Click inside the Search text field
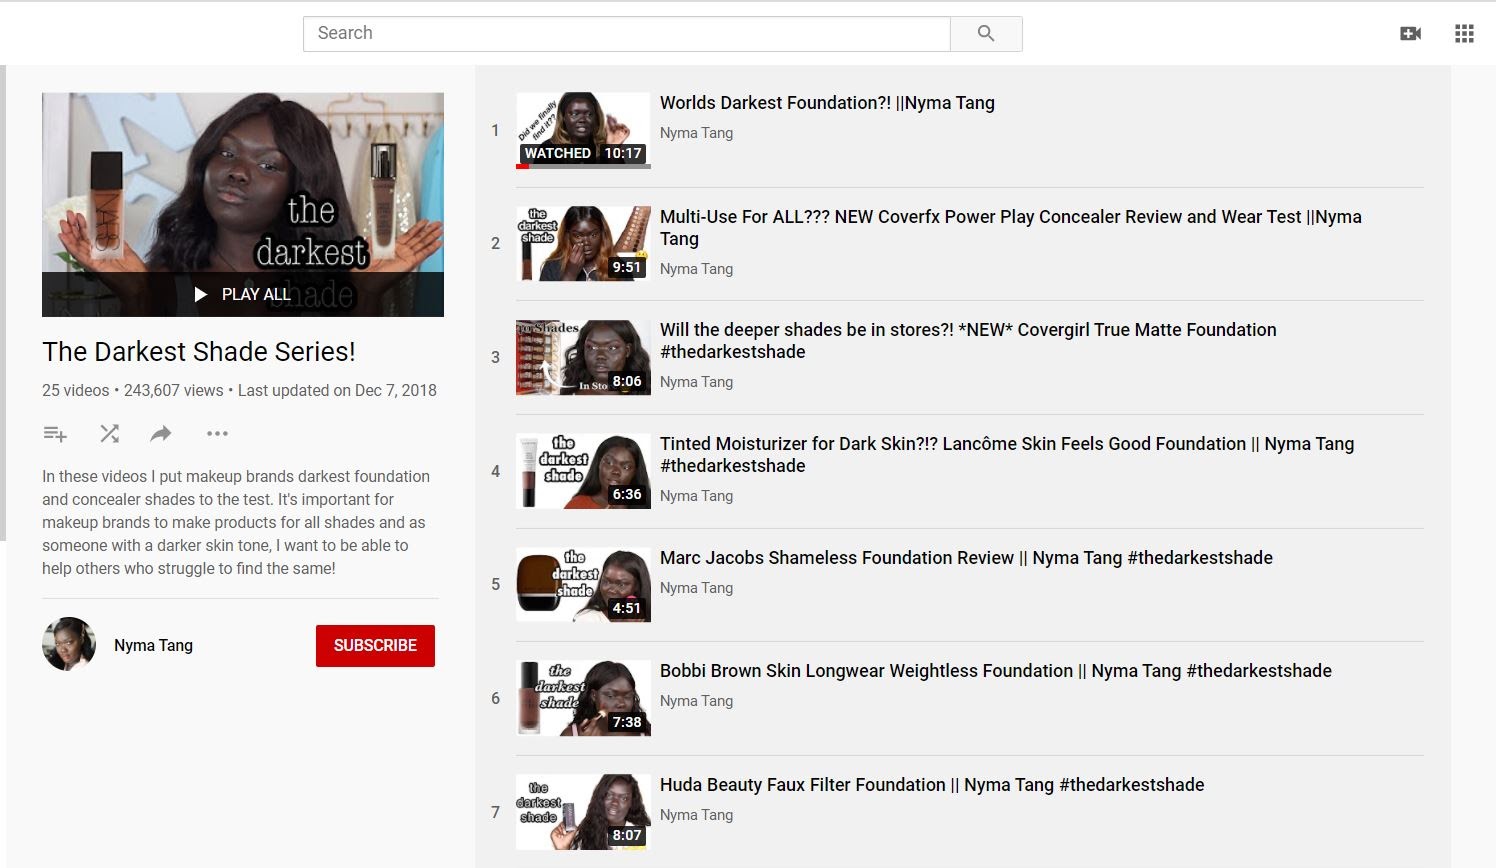The height and width of the screenshot is (868, 1496). pos(626,33)
